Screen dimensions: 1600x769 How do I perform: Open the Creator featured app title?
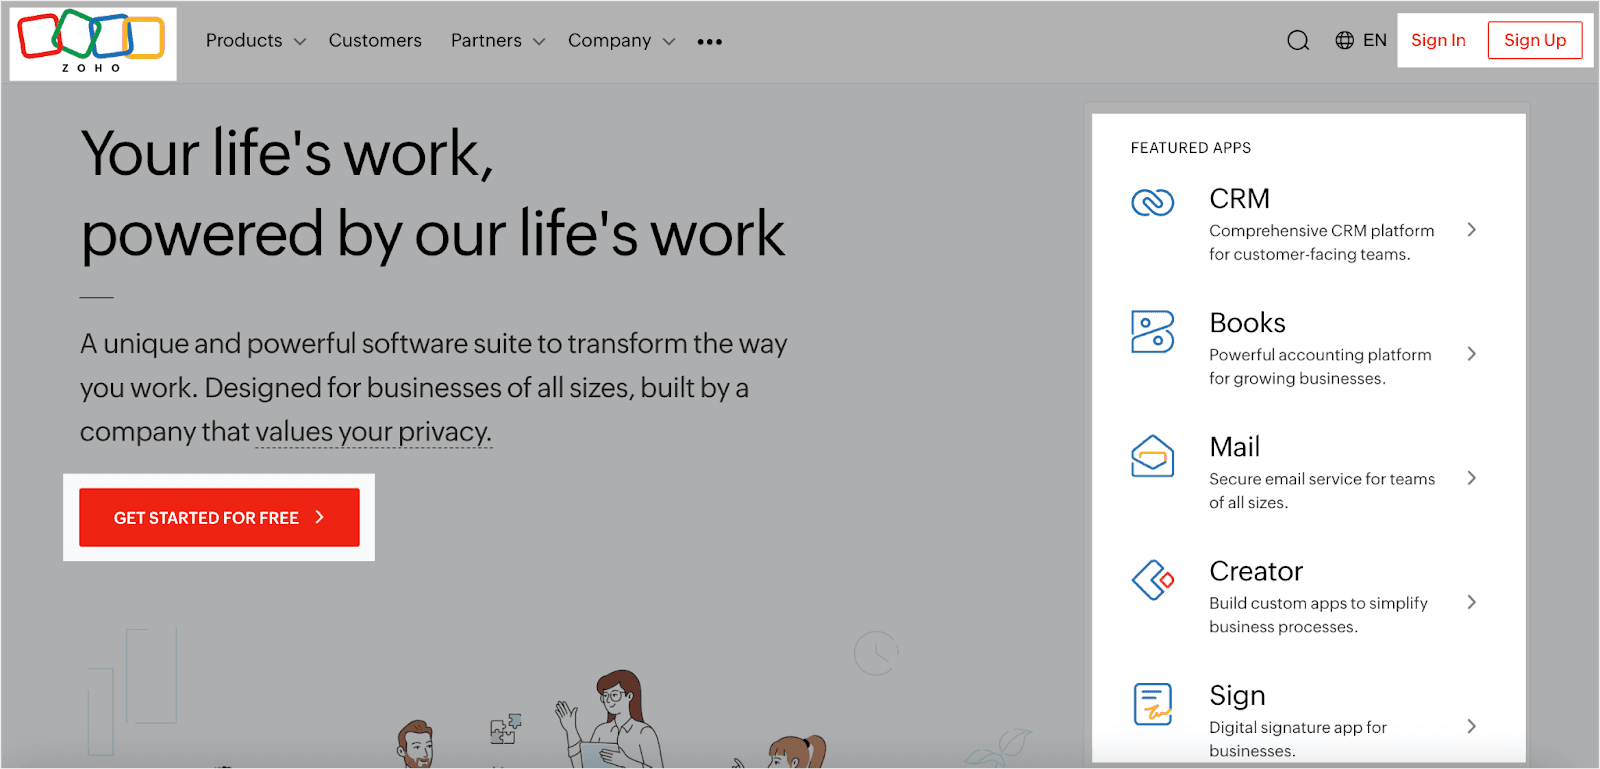click(1256, 571)
